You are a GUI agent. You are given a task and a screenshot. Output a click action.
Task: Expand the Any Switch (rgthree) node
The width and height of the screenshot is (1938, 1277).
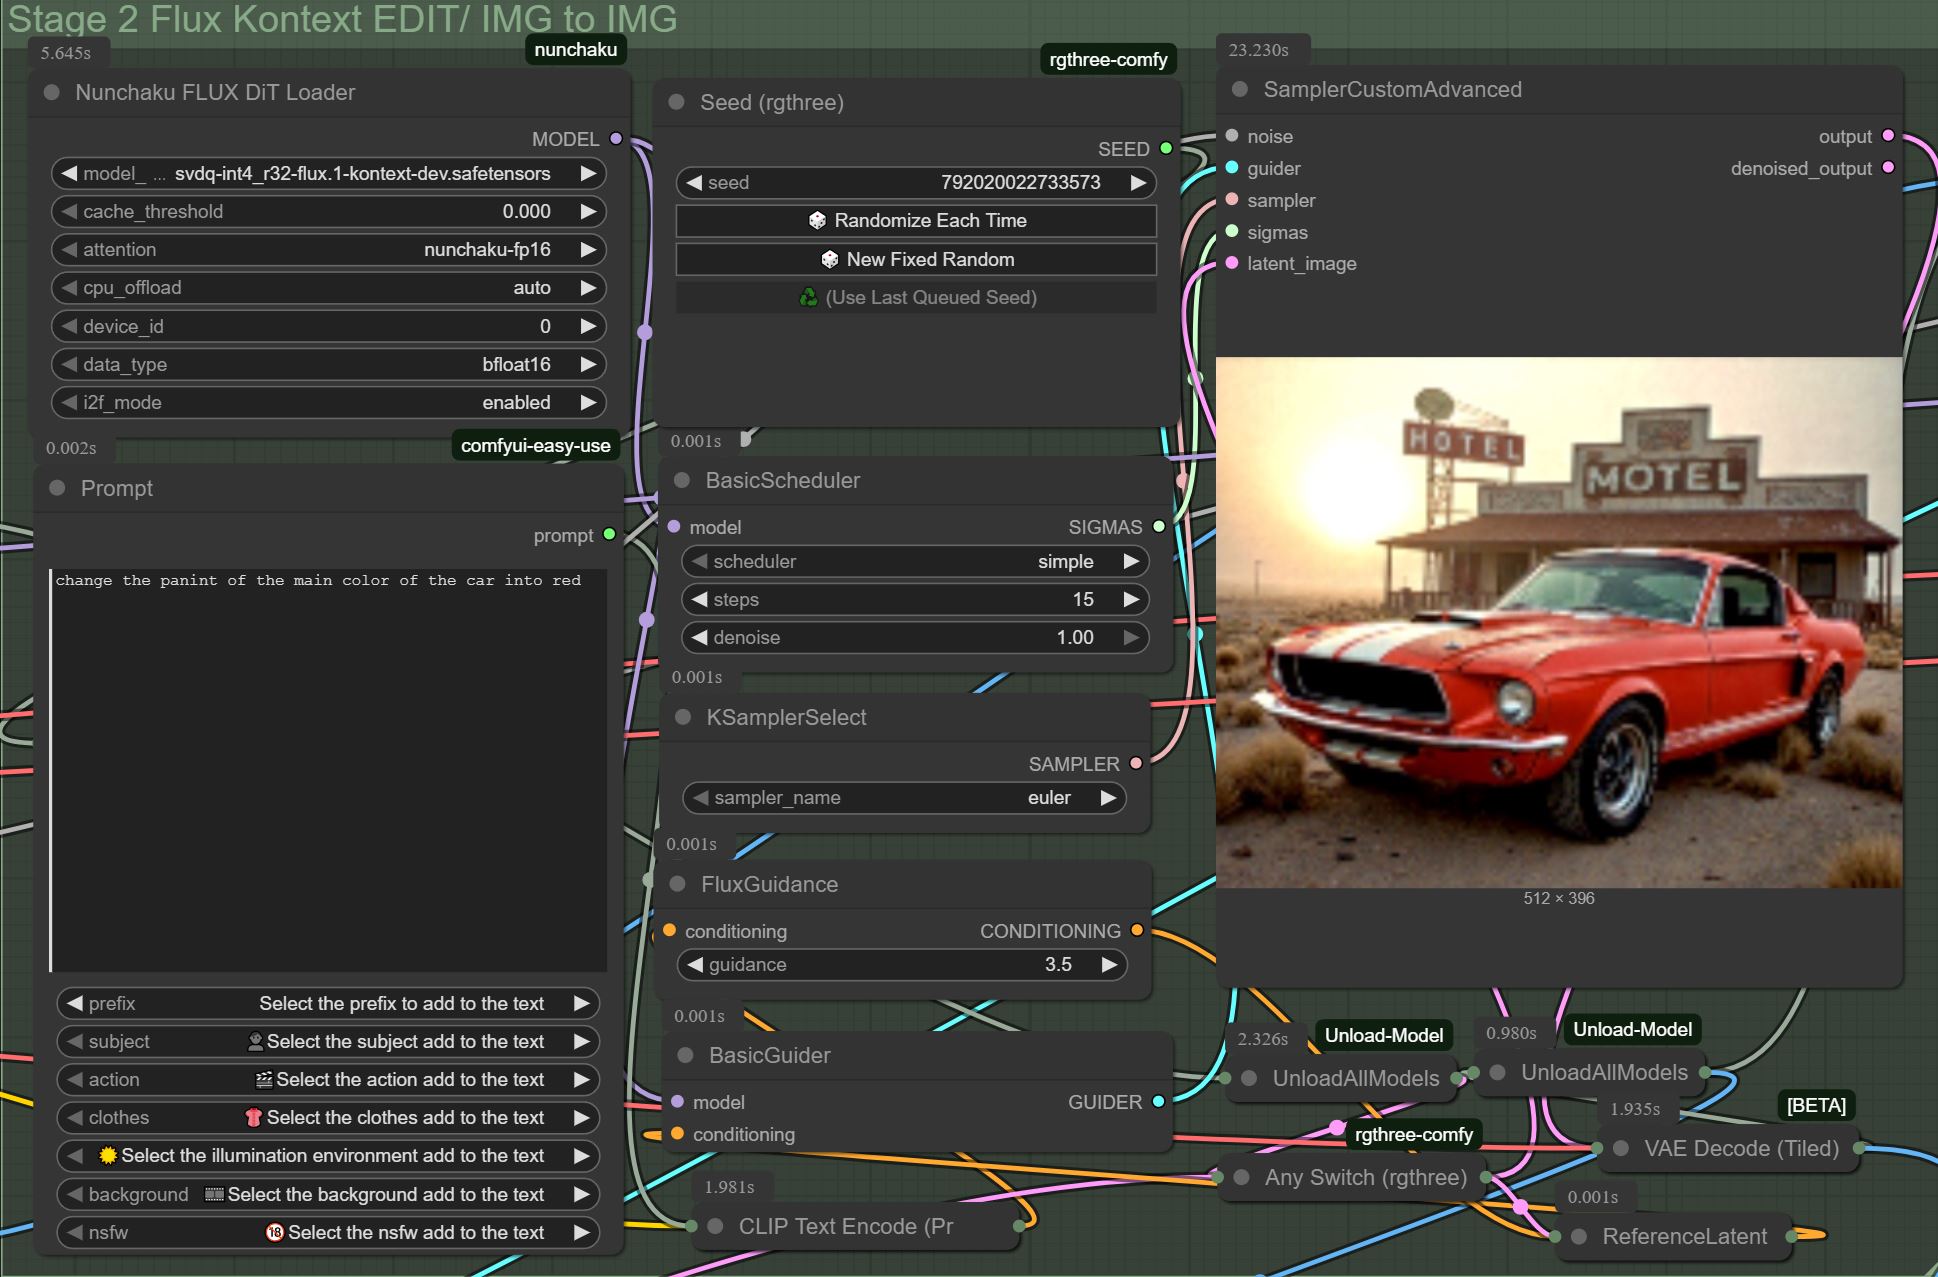click(1241, 1177)
